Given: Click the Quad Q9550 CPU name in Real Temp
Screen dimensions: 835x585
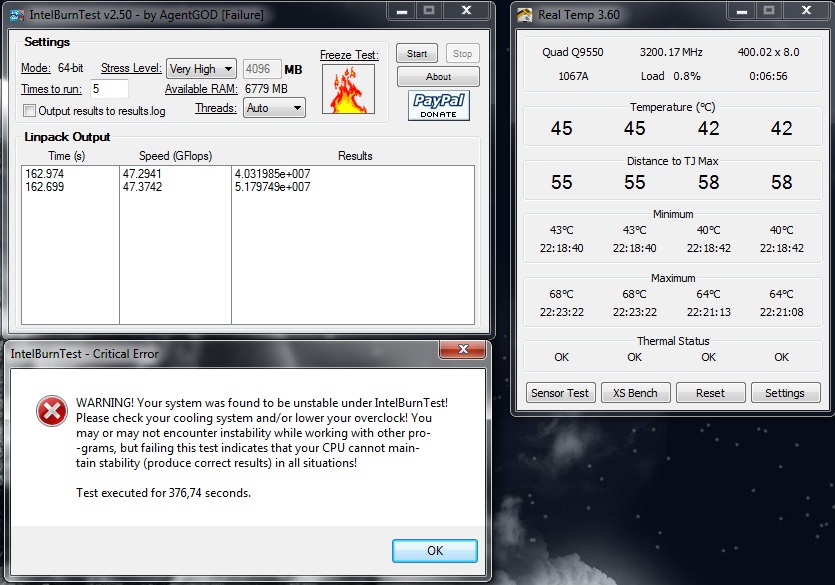Looking at the screenshot, I should pos(573,52).
